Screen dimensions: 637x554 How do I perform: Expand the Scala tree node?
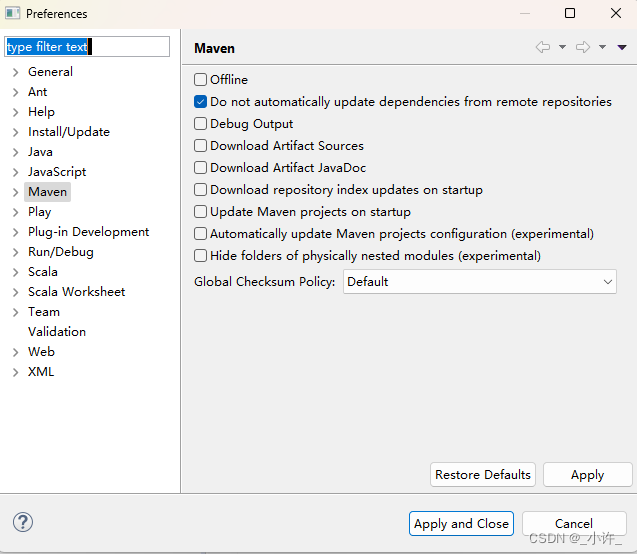pos(15,272)
